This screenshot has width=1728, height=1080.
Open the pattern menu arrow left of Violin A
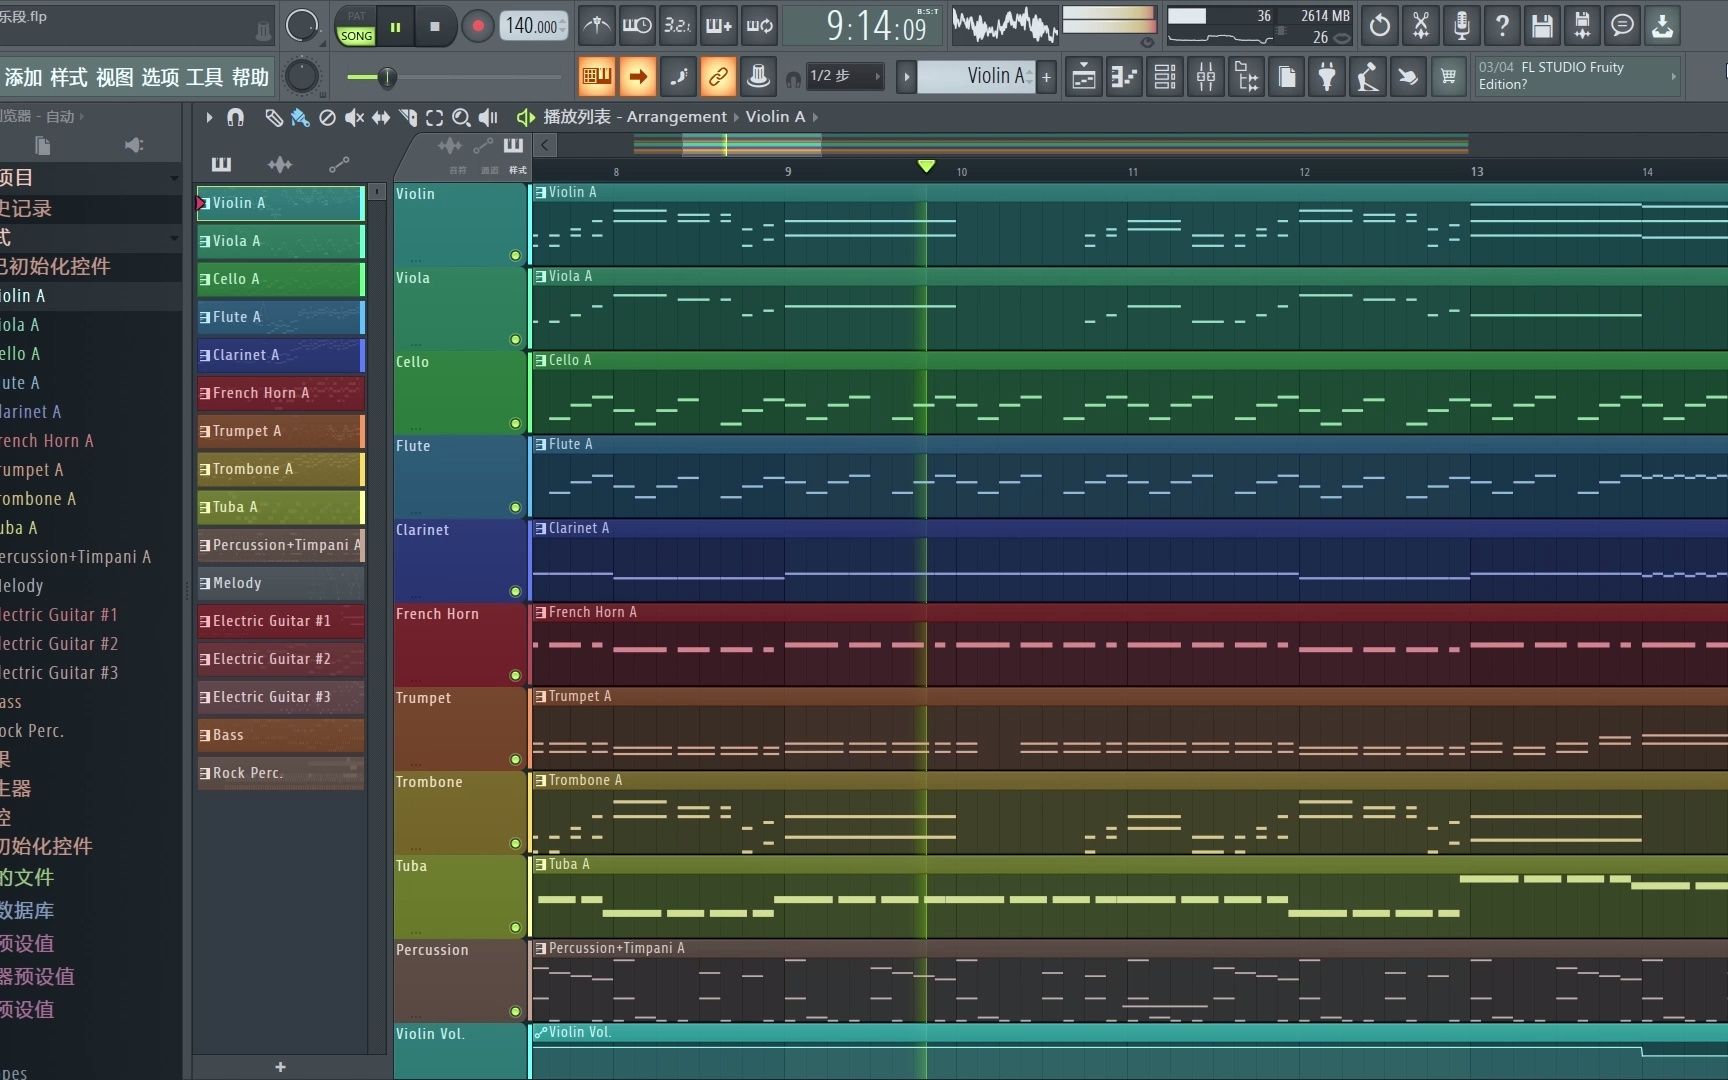point(907,77)
